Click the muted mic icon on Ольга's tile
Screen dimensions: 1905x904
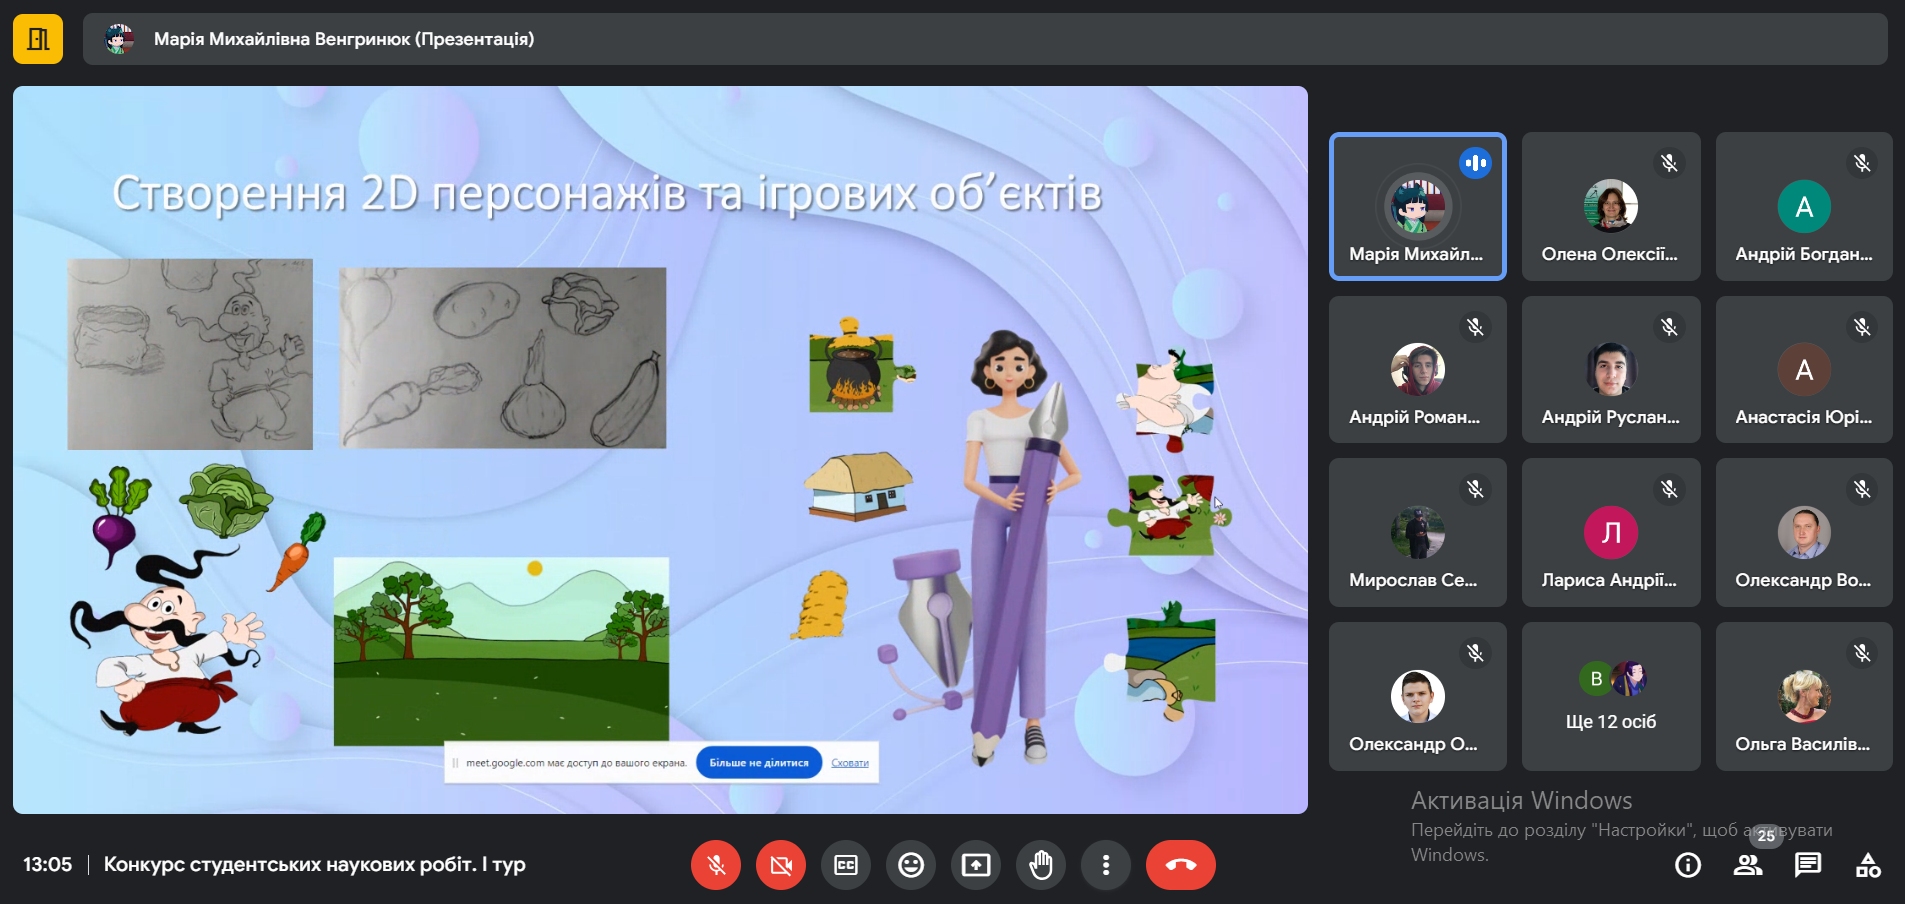[x=1862, y=653]
